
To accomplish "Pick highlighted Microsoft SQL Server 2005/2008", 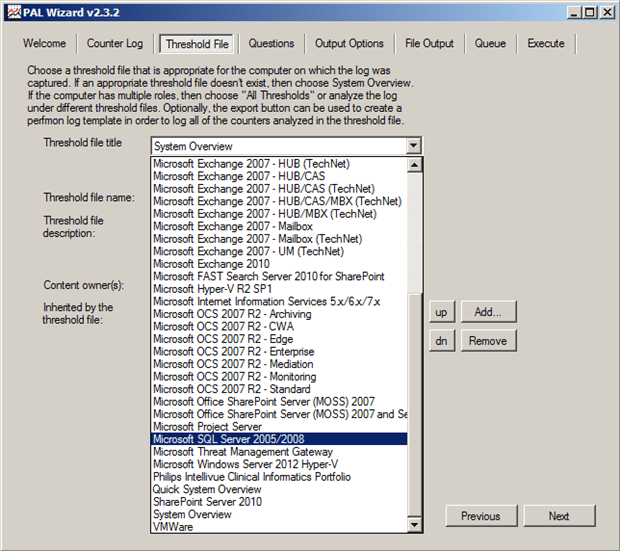I will point(279,439).
